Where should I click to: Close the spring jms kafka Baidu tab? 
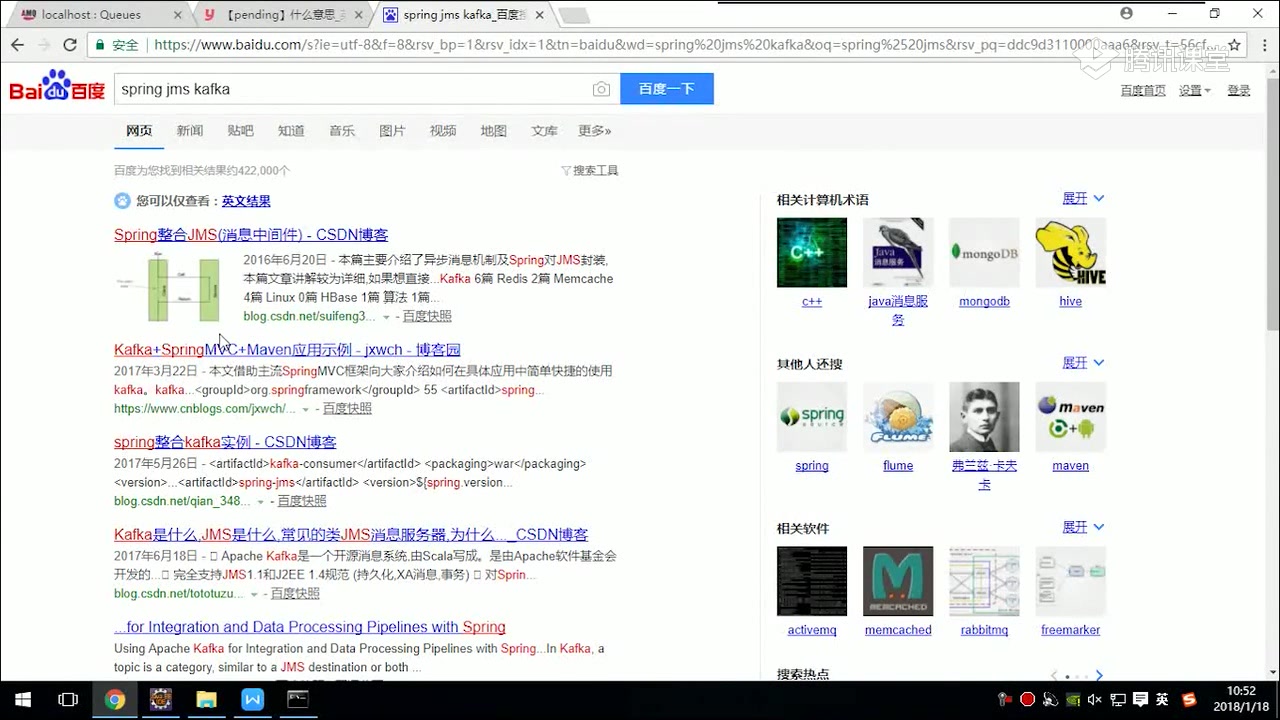(x=540, y=15)
